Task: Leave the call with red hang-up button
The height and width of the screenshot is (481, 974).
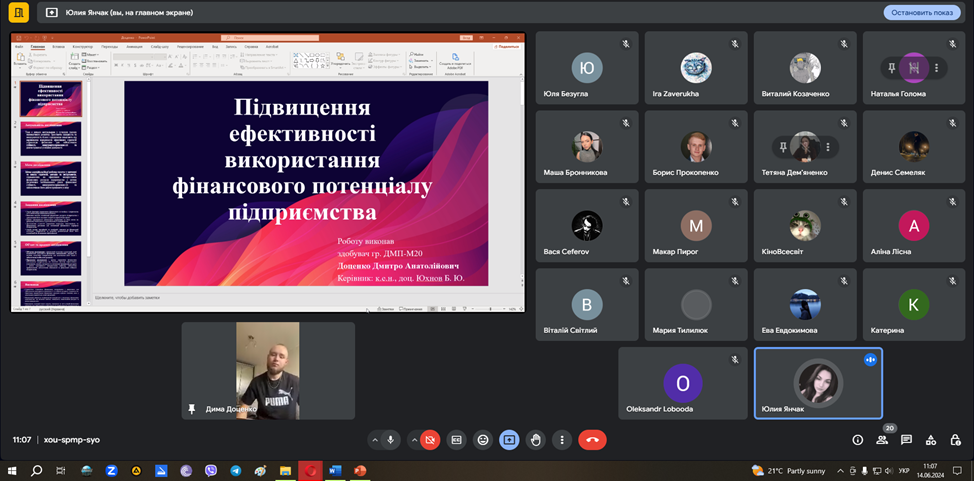Action: (x=592, y=440)
